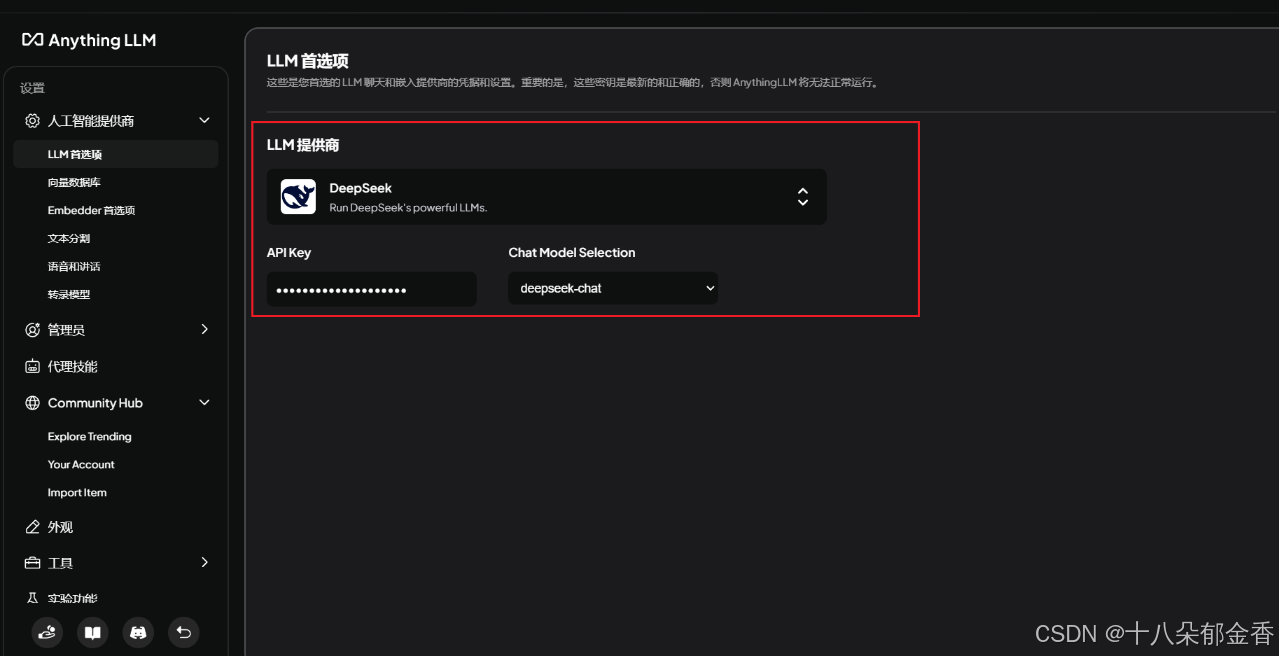Click the Import Item link
The height and width of the screenshot is (656, 1279).
click(76, 492)
